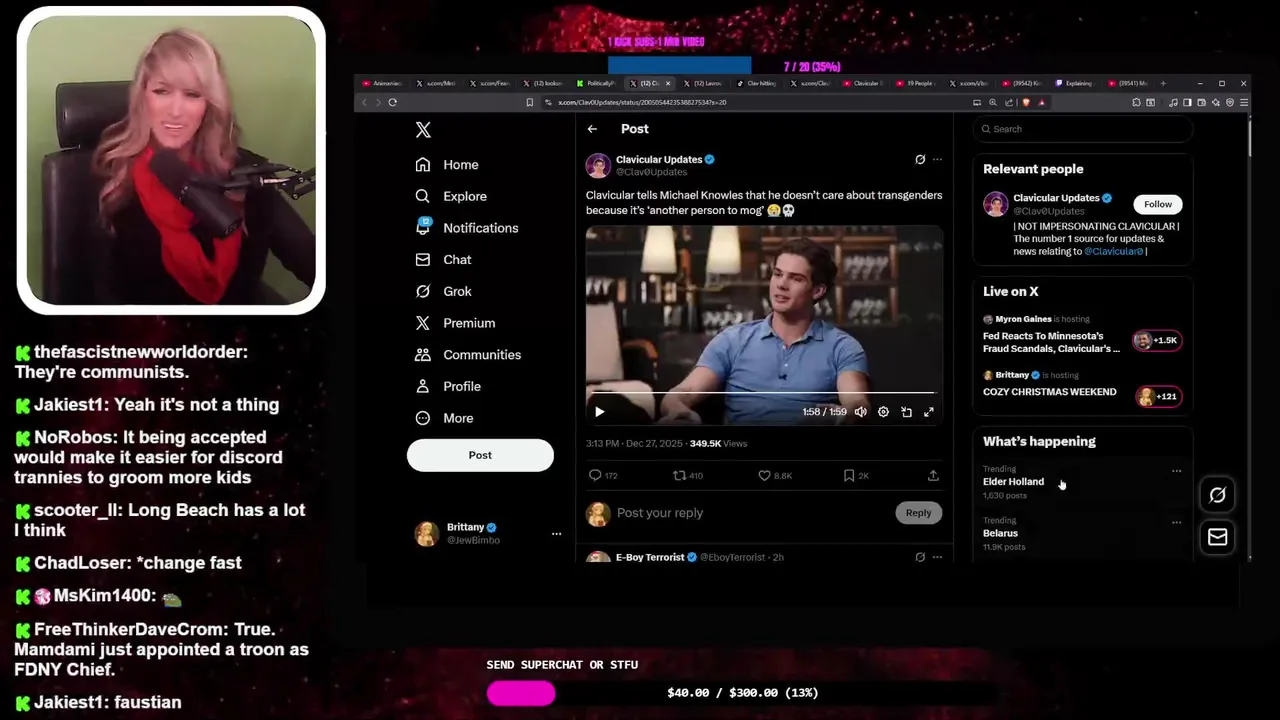Open Chat in the sidebar
This screenshot has width=1280, height=720.
click(x=443, y=259)
